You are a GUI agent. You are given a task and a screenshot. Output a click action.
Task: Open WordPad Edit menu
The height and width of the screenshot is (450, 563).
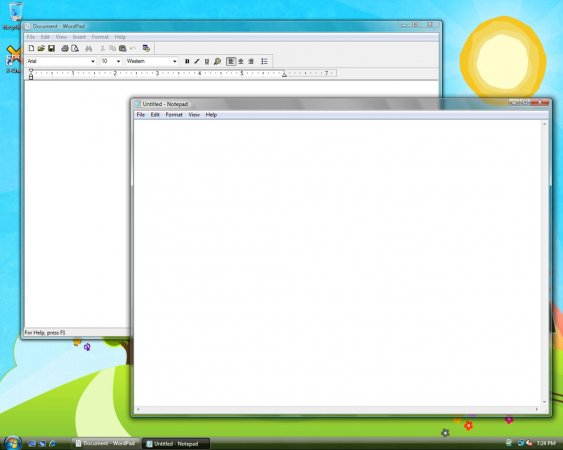45,37
